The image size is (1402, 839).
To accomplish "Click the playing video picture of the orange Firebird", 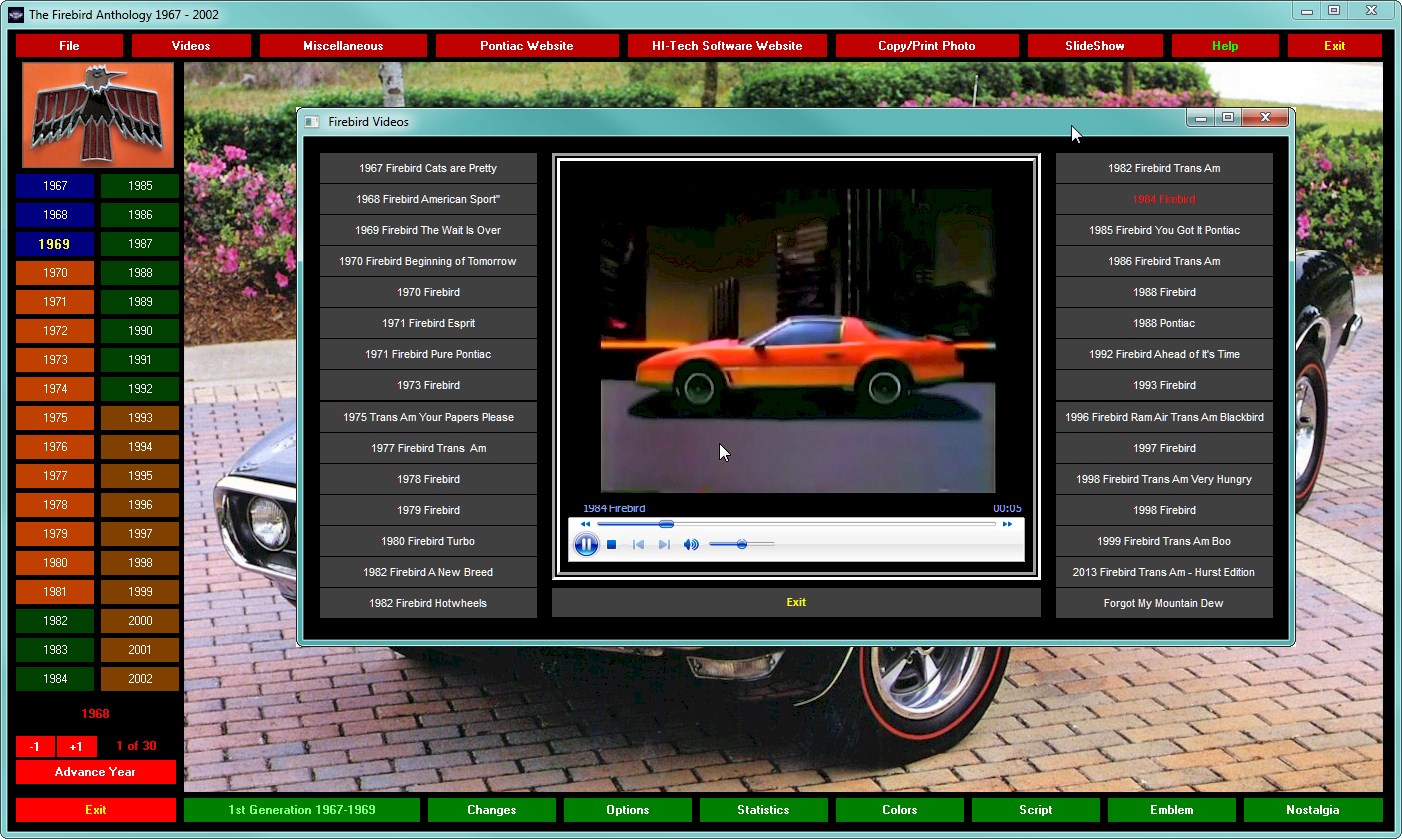I will [x=797, y=340].
